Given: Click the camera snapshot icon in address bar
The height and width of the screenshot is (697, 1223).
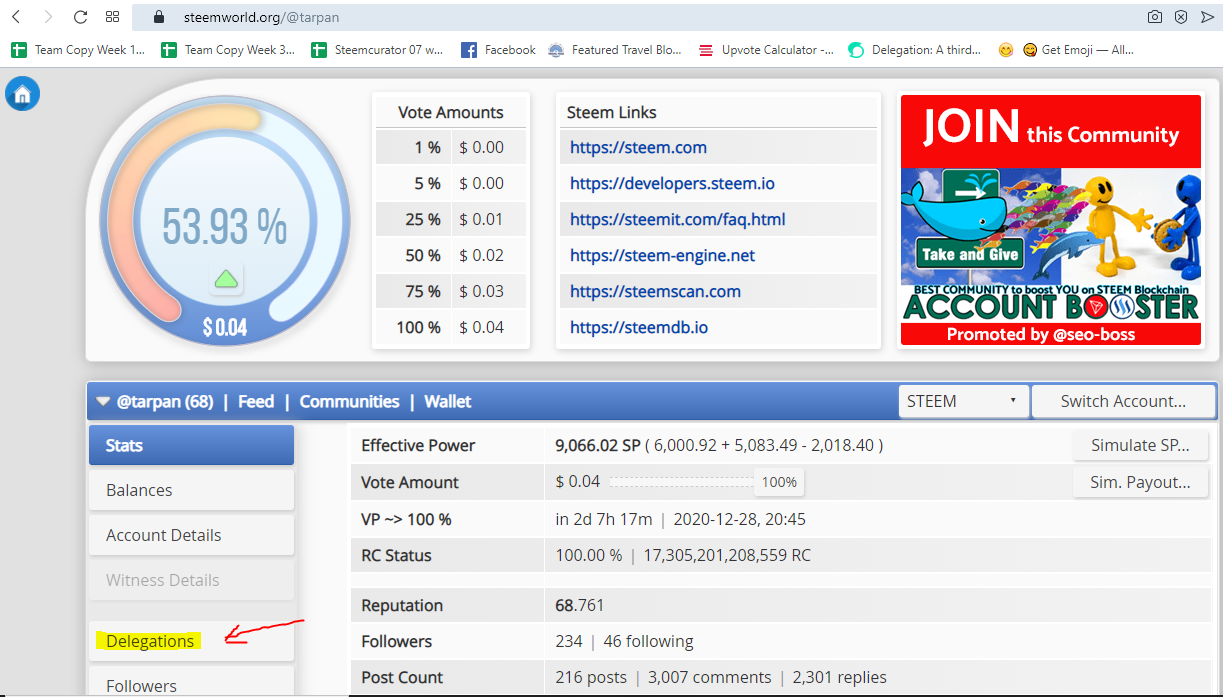Looking at the screenshot, I should pos(1155,17).
